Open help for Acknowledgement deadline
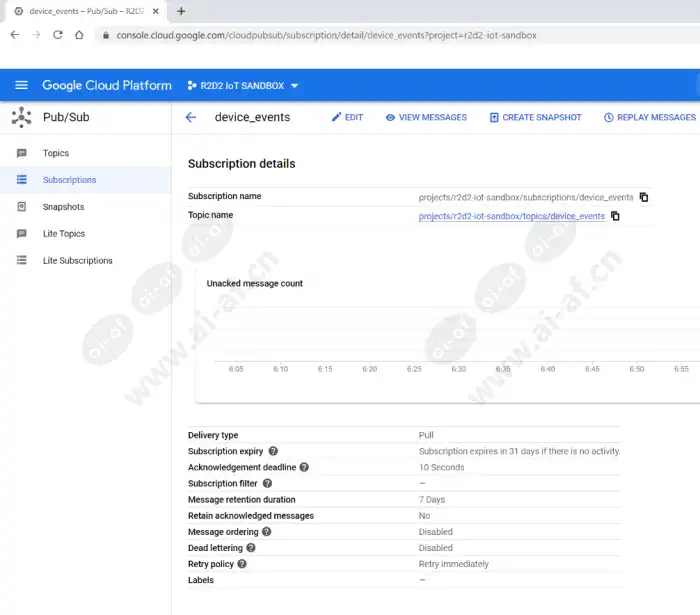Viewport: 700px width, 615px height. (304, 467)
